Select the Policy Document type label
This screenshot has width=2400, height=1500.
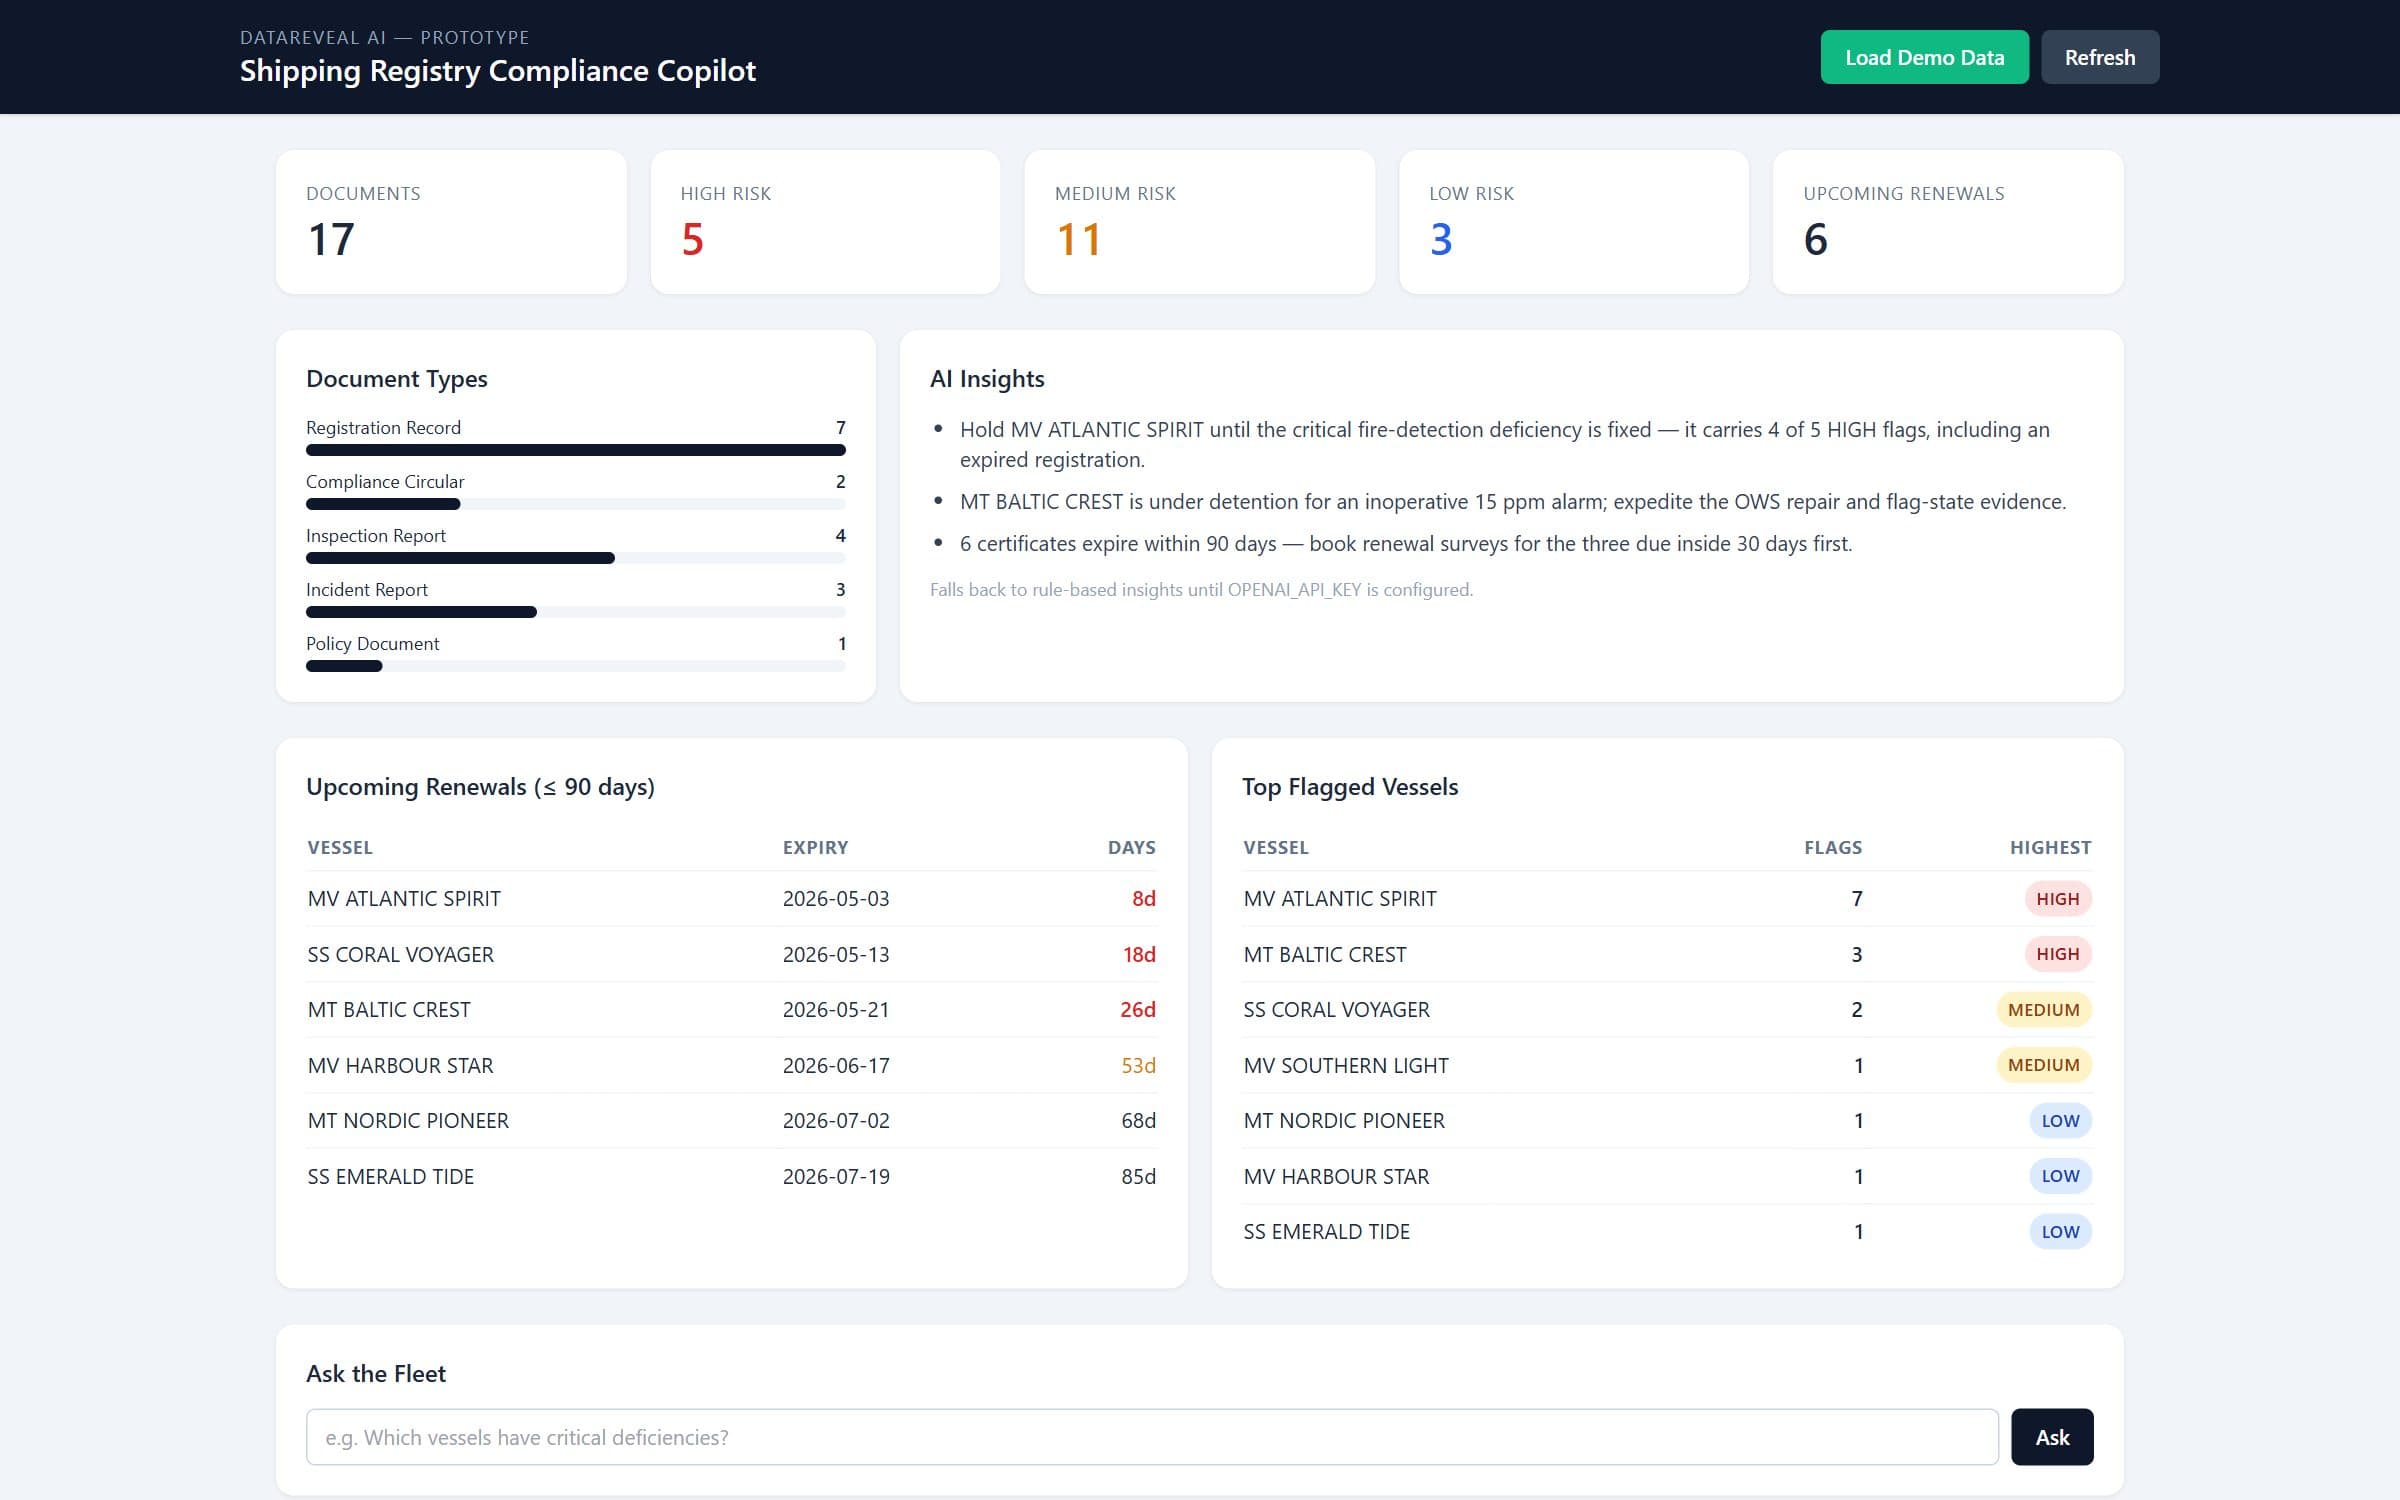pyautogui.click(x=372, y=643)
